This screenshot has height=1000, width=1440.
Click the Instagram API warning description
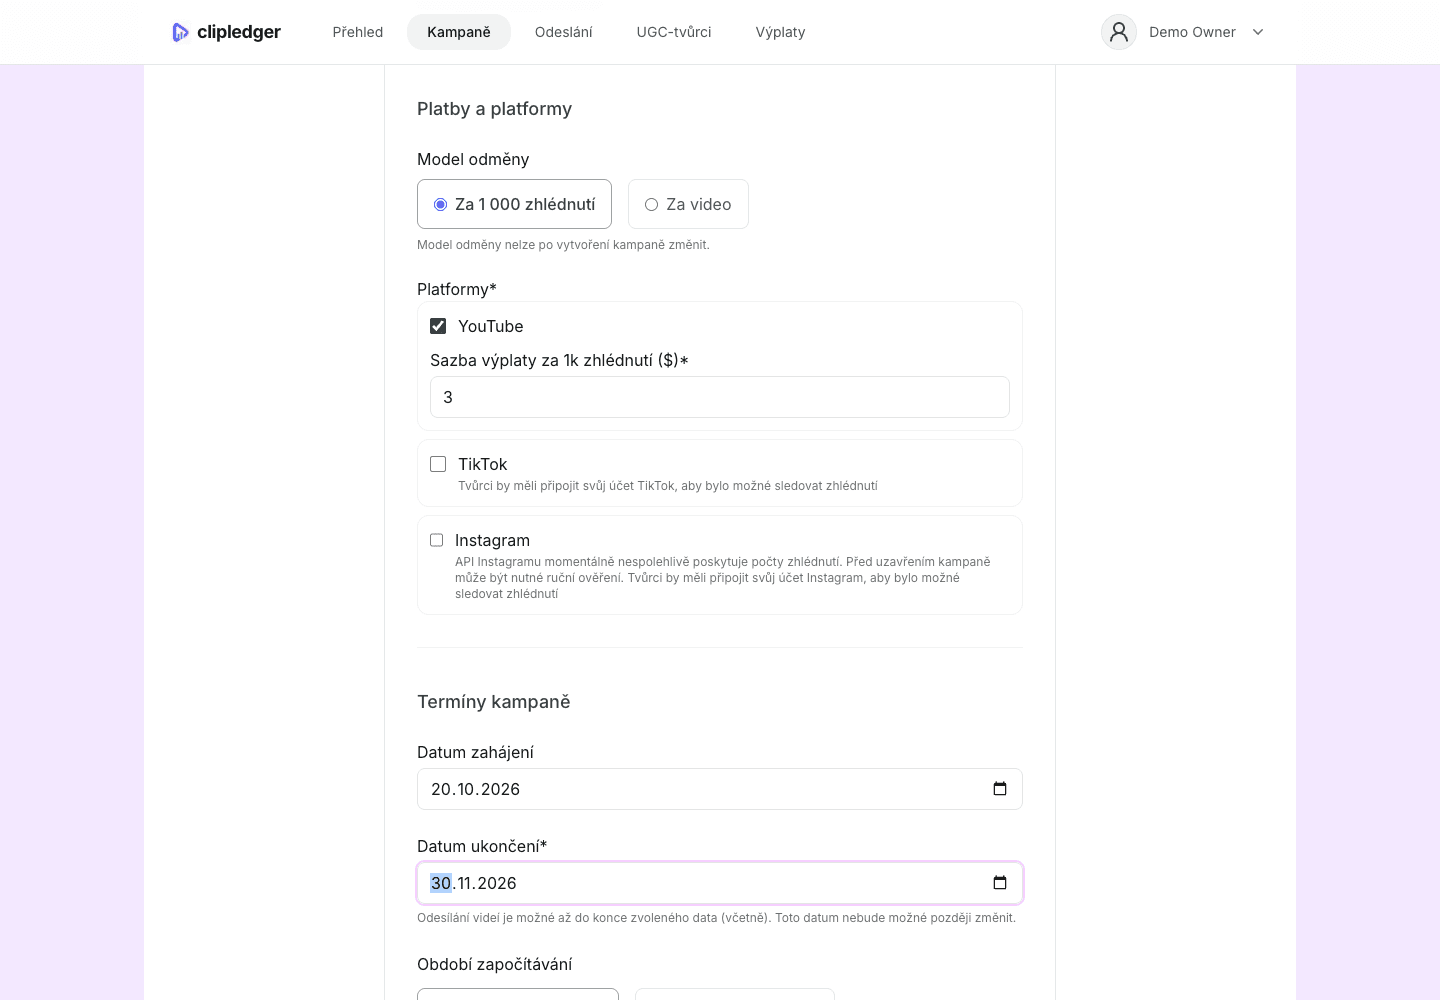[723, 578]
